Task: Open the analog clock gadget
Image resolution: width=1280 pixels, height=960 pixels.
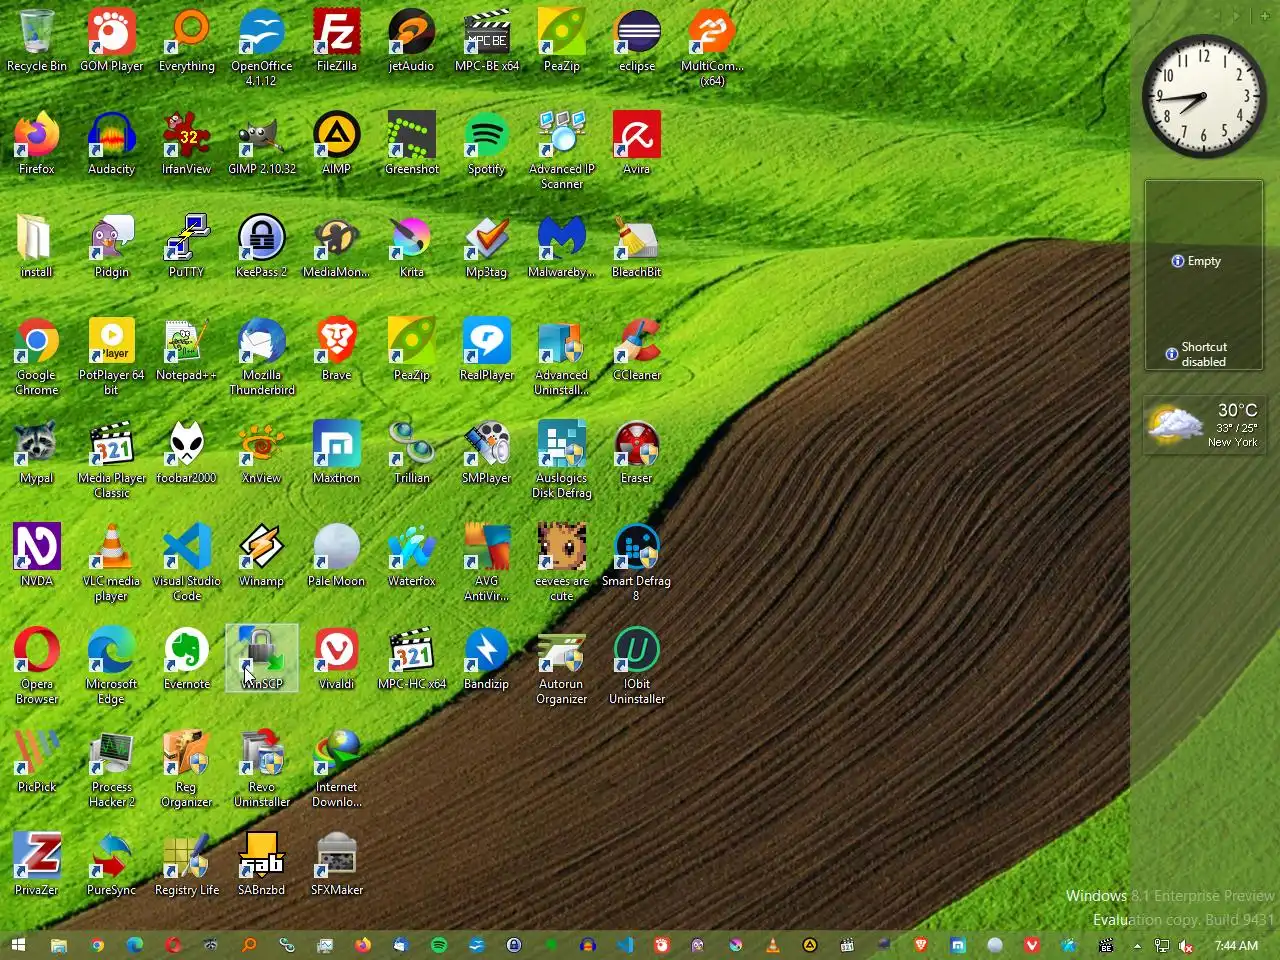Action: pyautogui.click(x=1204, y=96)
